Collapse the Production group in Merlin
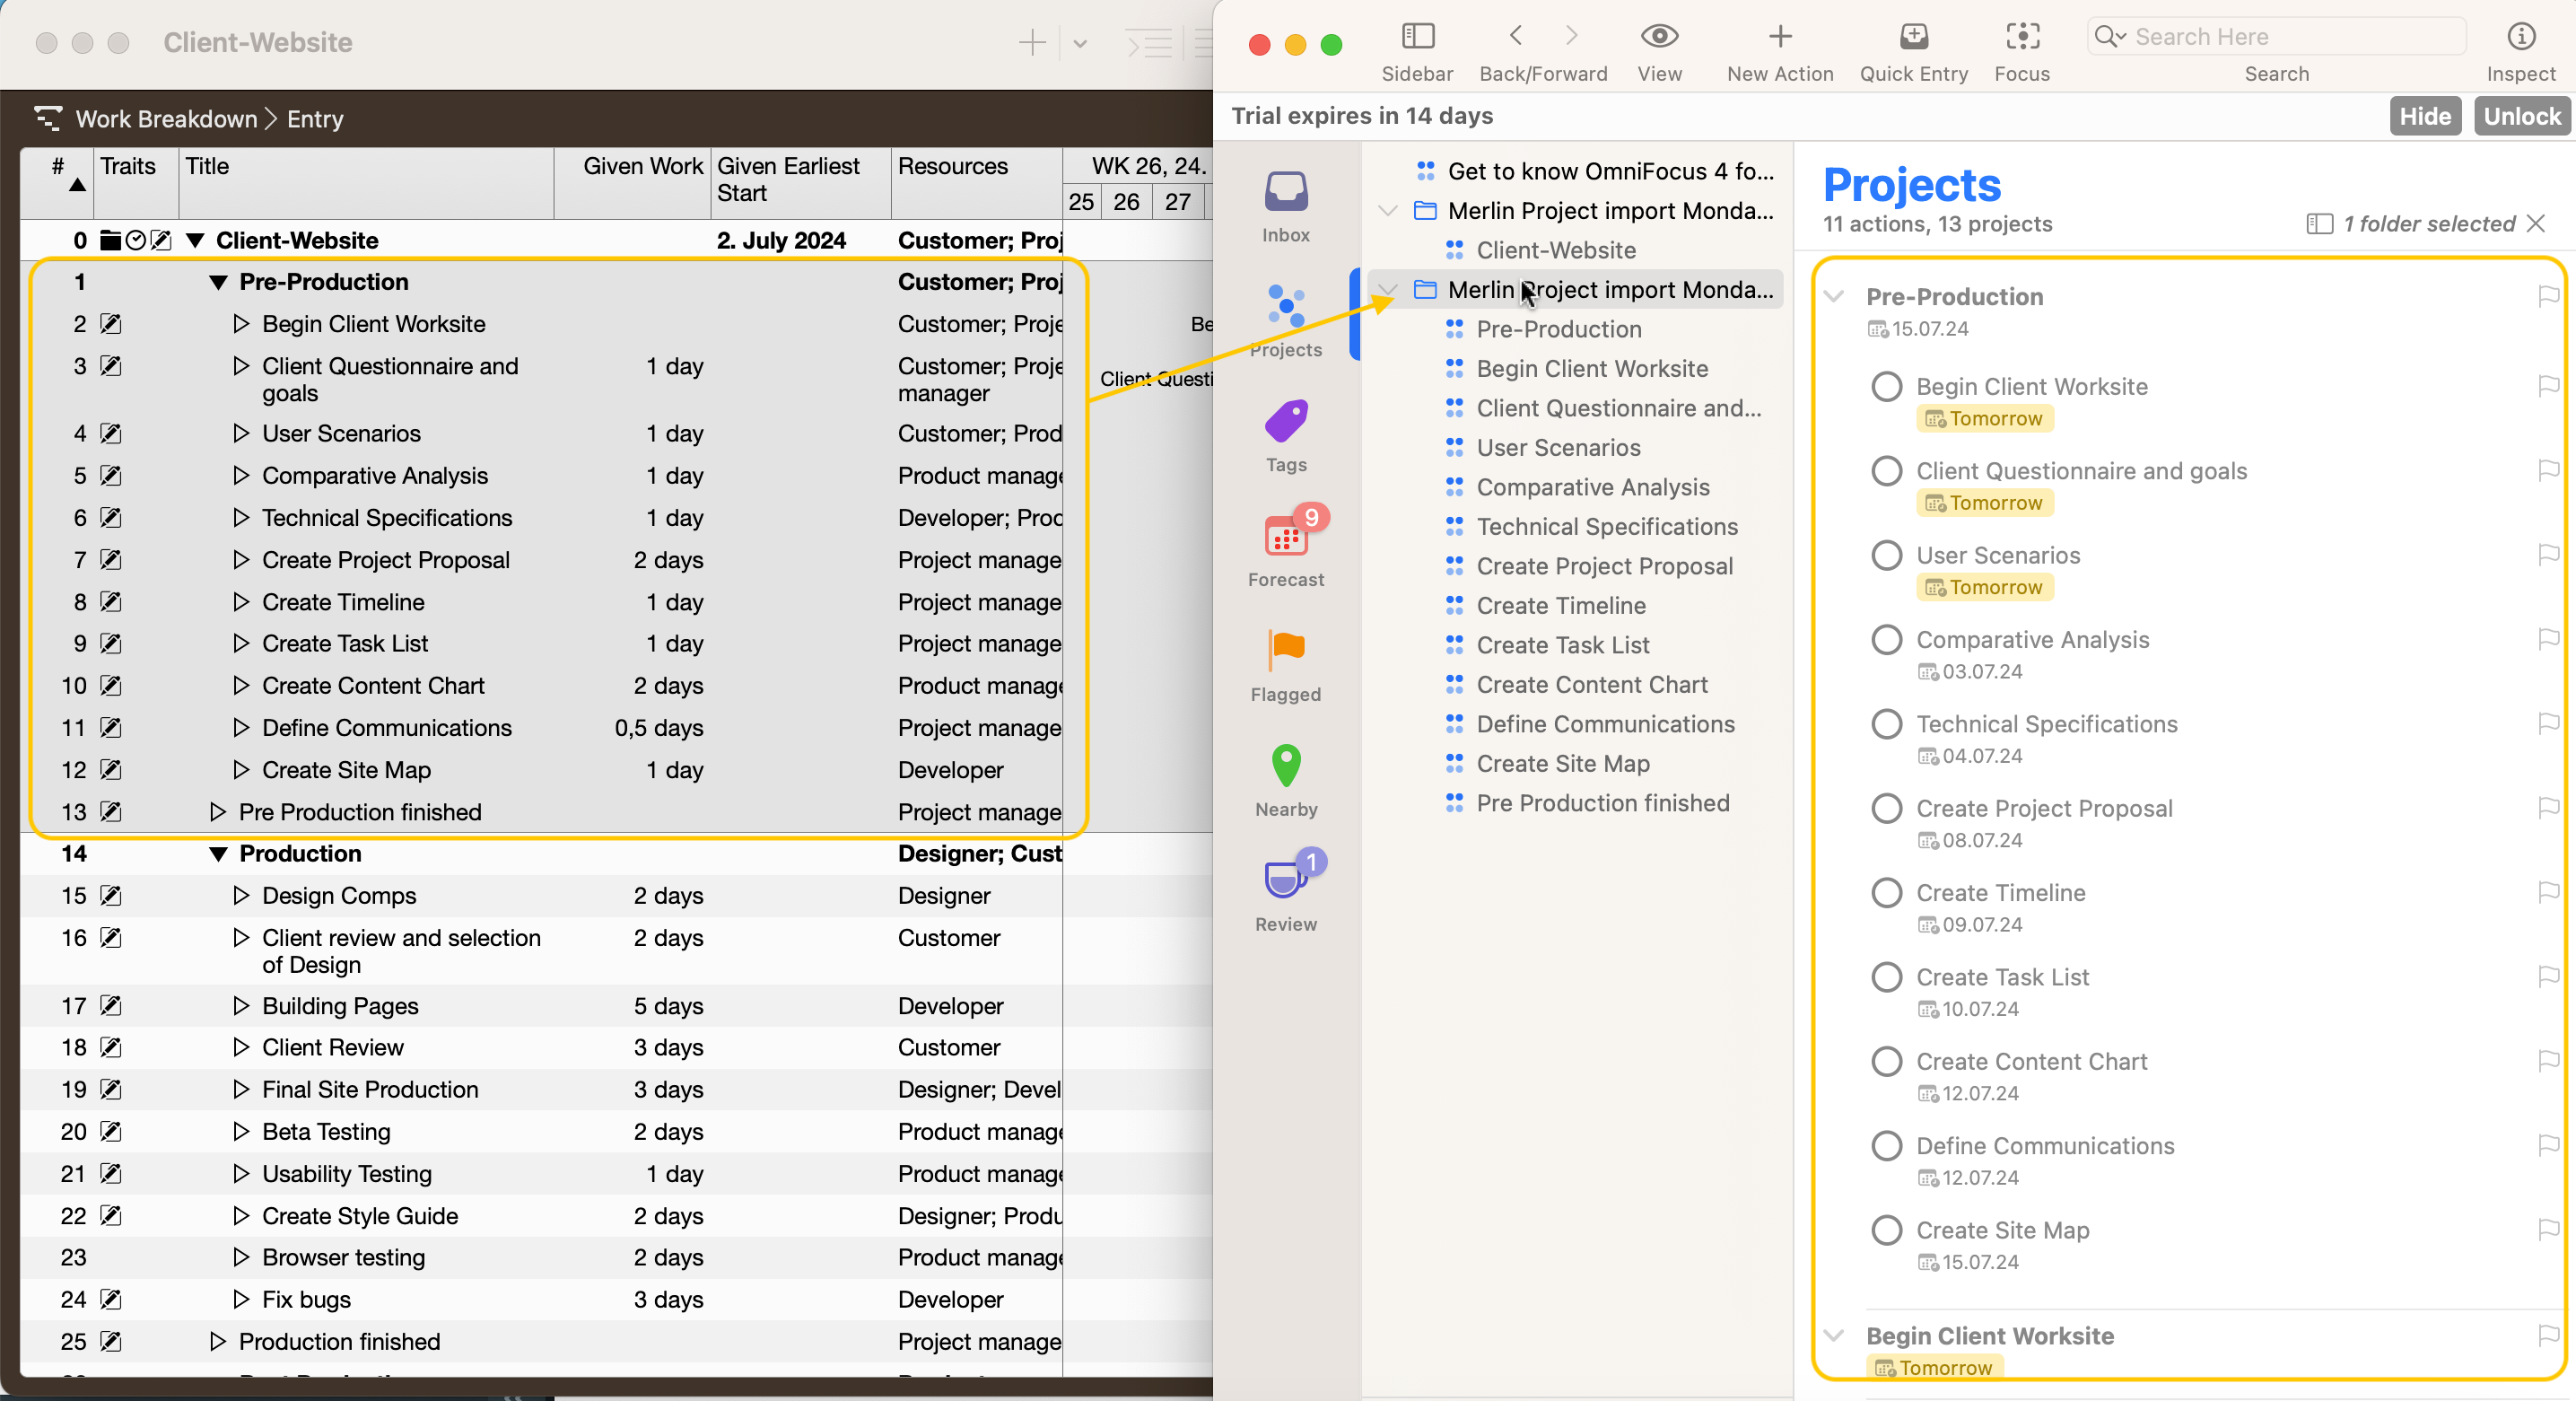 (x=218, y=854)
